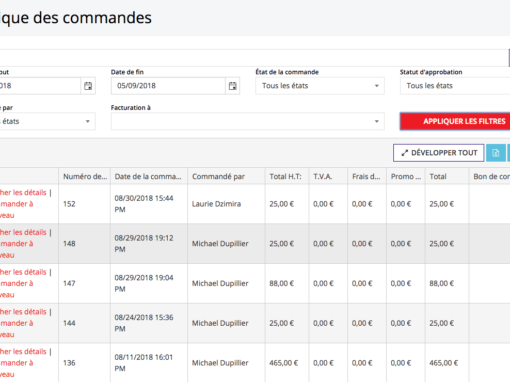Click the Promo 0,00 € value for order 136
510x382 pixels.
point(401,363)
